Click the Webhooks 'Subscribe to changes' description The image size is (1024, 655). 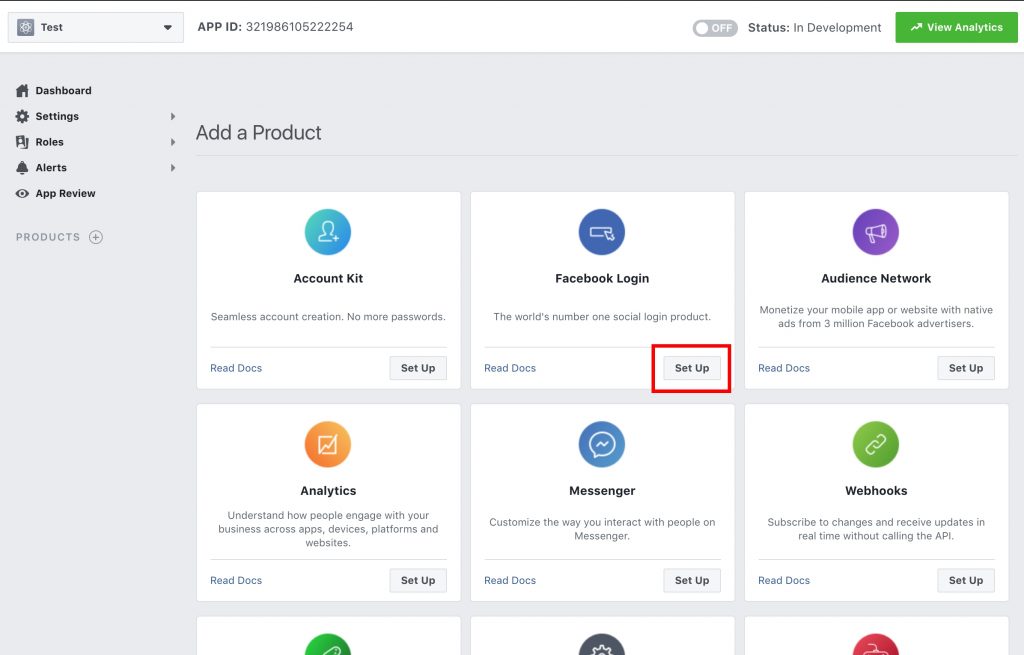[876, 529]
